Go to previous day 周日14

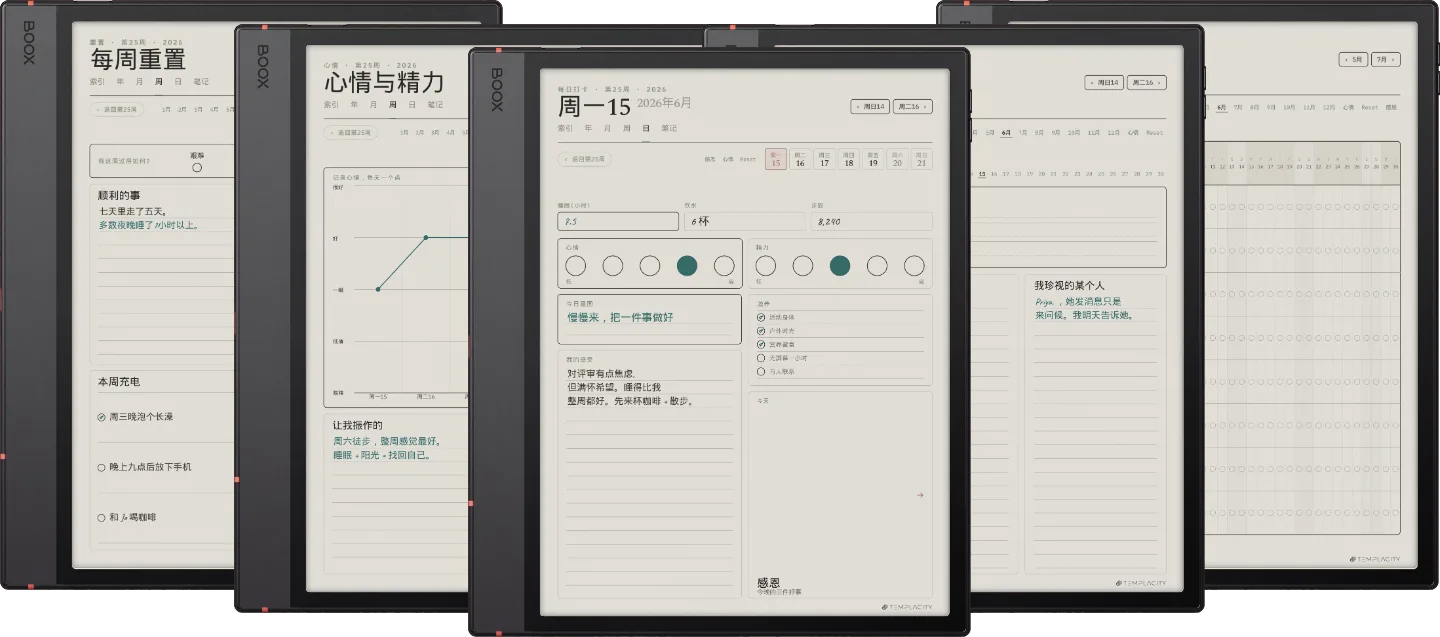(870, 106)
